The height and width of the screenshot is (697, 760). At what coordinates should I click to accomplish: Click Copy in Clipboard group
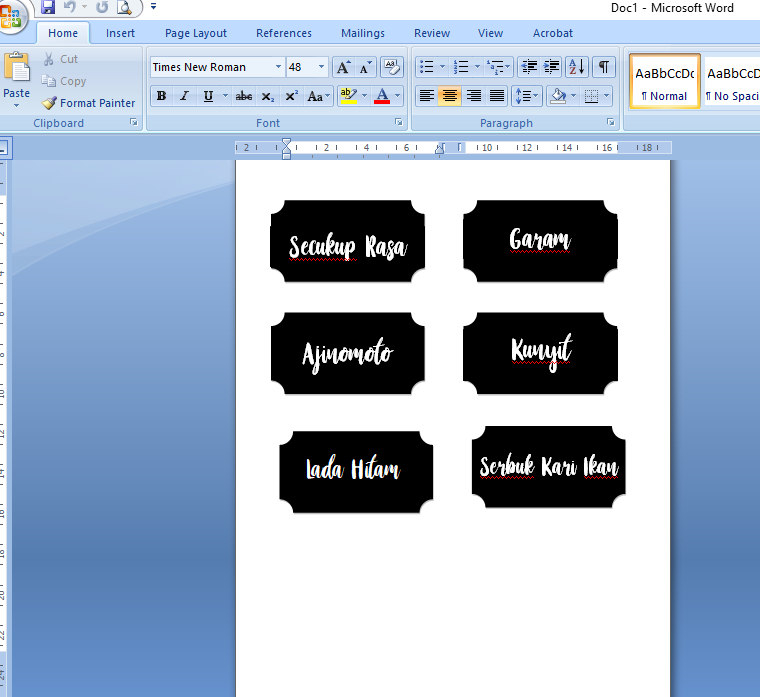point(63,81)
